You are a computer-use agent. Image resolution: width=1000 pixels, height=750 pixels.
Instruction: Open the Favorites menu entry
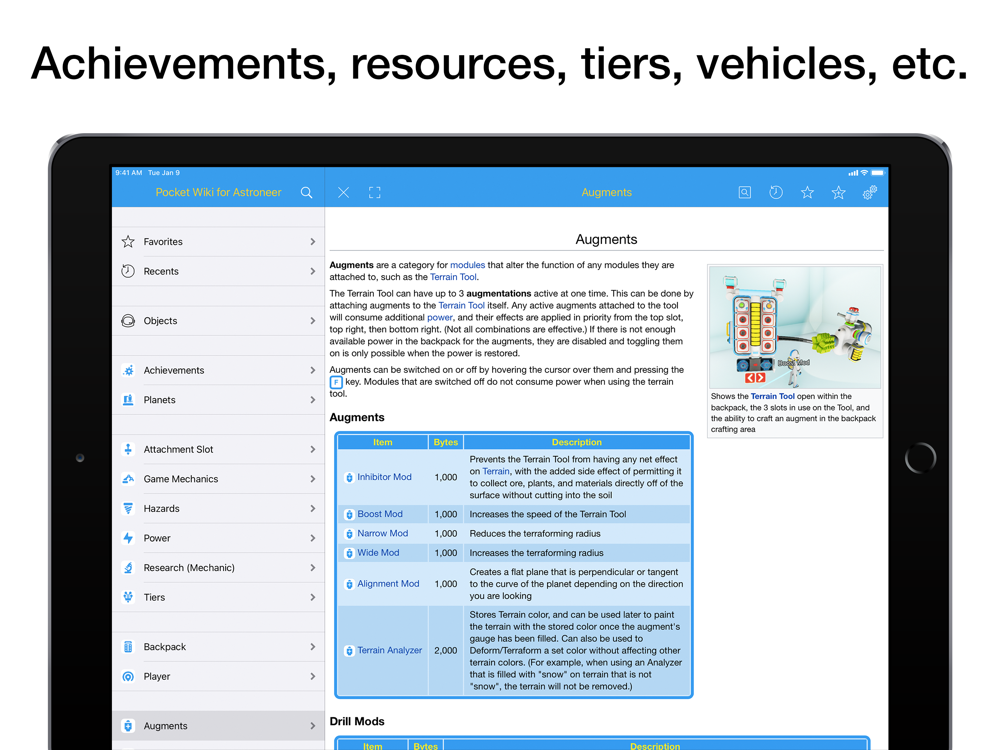[x=218, y=242]
